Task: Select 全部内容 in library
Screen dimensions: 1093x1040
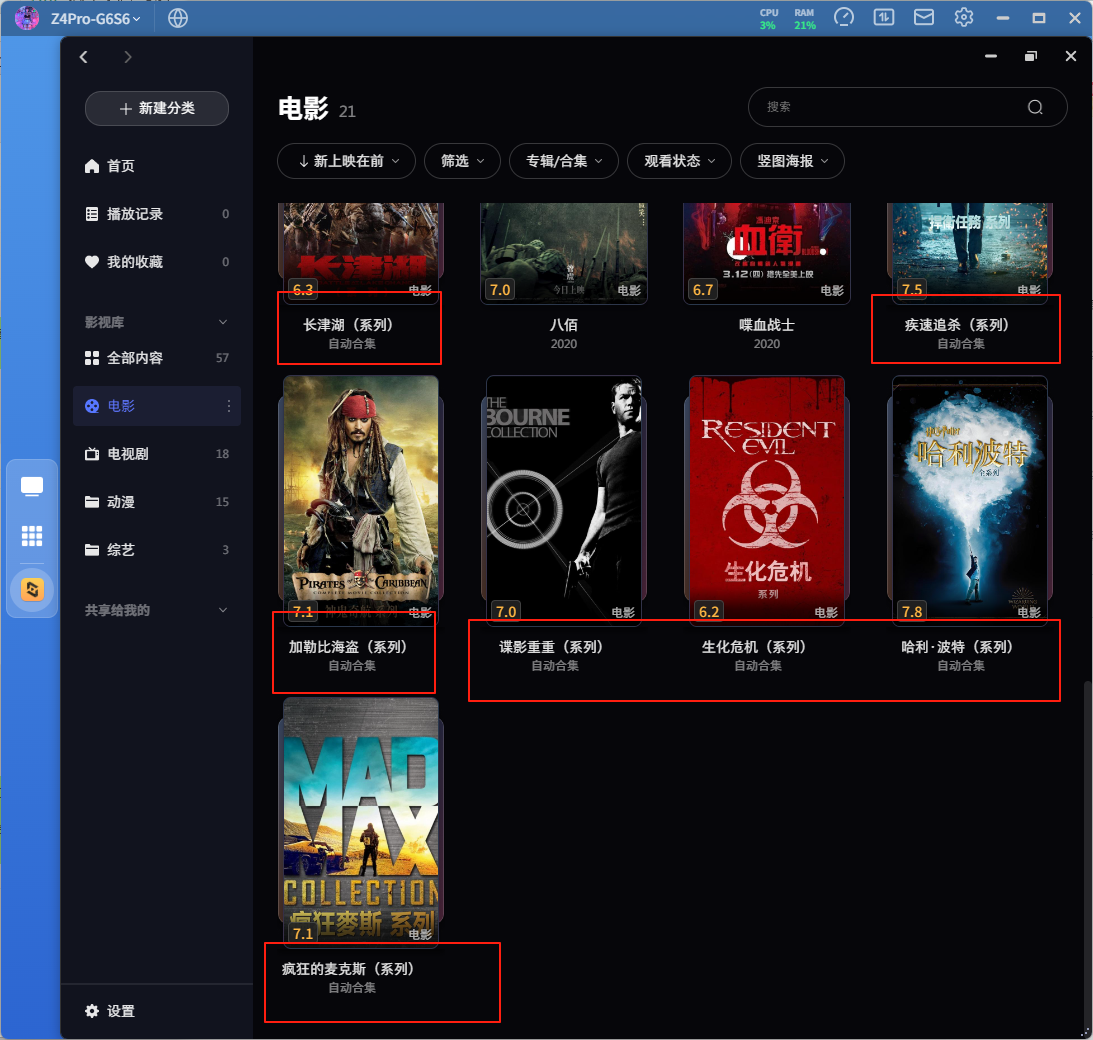Action: pyautogui.click(x=157, y=358)
